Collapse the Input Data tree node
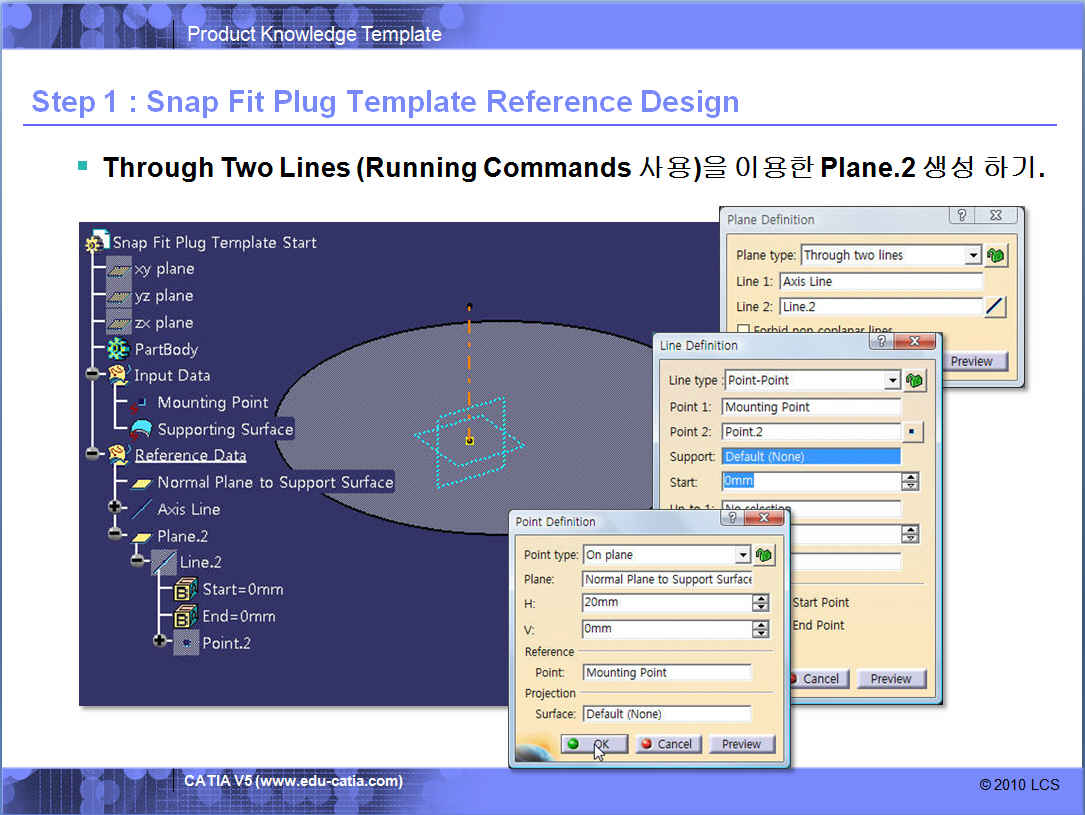This screenshot has width=1085, height=815. click(95, 376)
